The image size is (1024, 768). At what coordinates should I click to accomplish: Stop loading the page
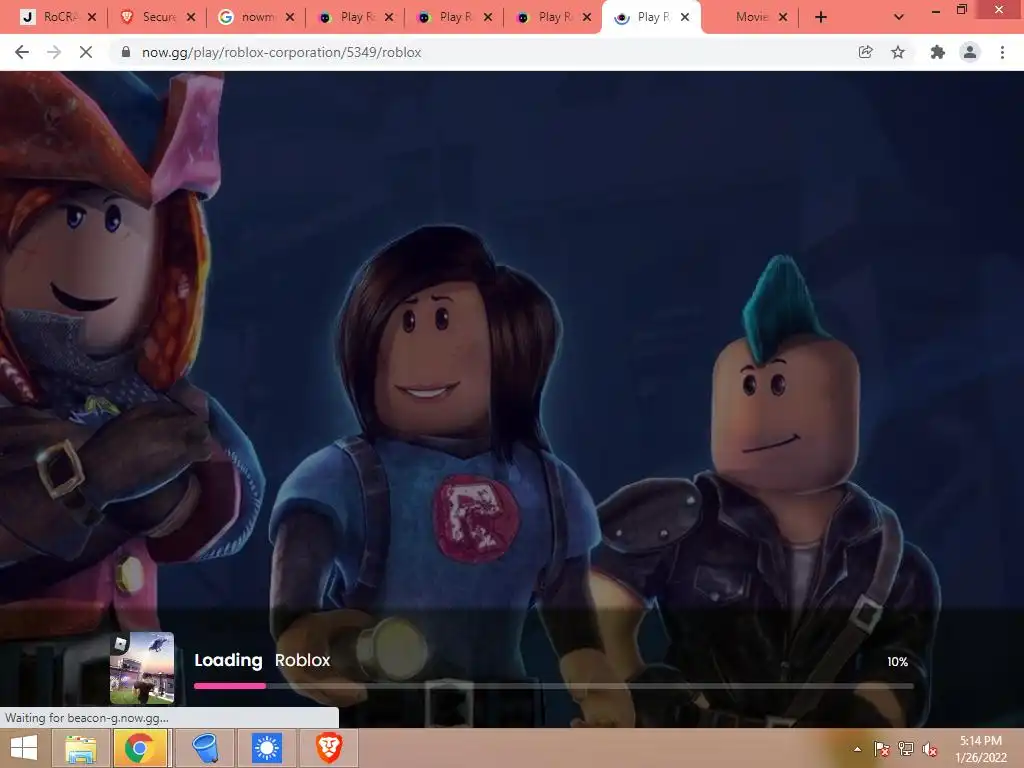click(x=86, y=52)
